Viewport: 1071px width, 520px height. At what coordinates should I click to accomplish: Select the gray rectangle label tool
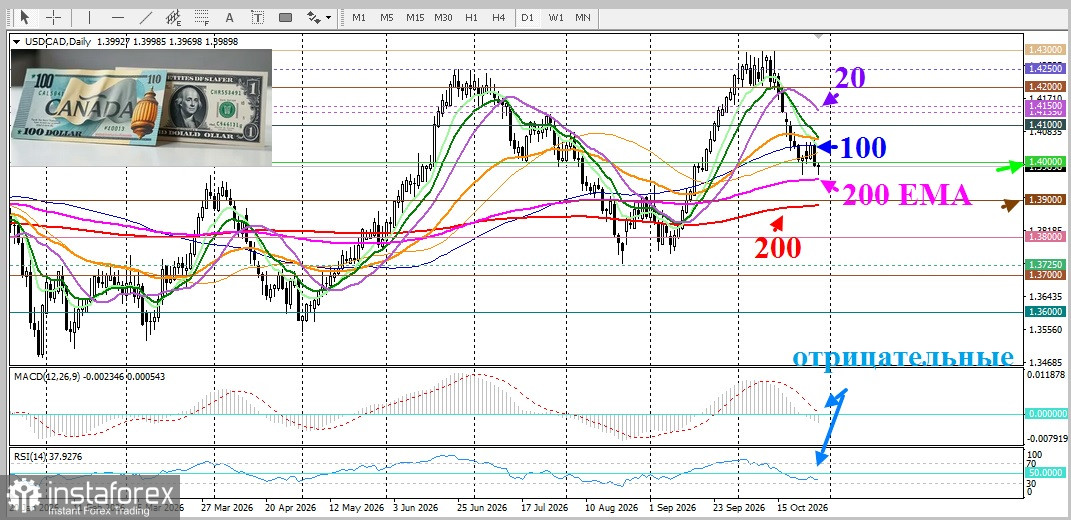pos(286,17)
